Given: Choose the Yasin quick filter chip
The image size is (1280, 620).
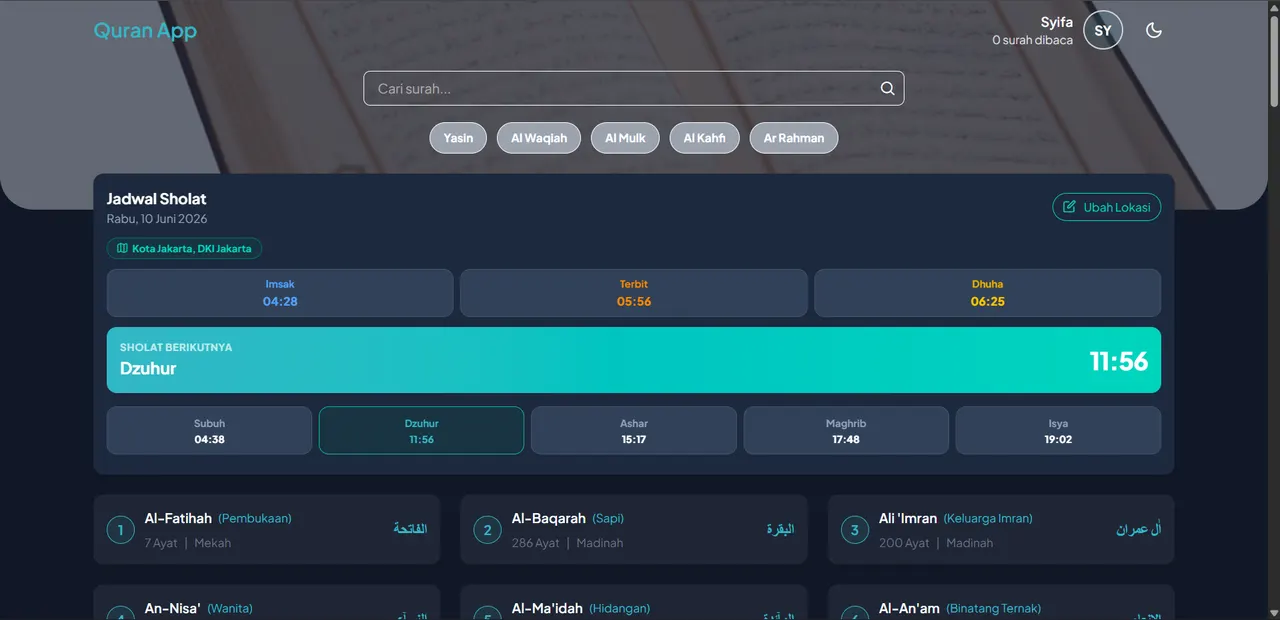Looking at the screenshot, I should (x=458, y=138).
